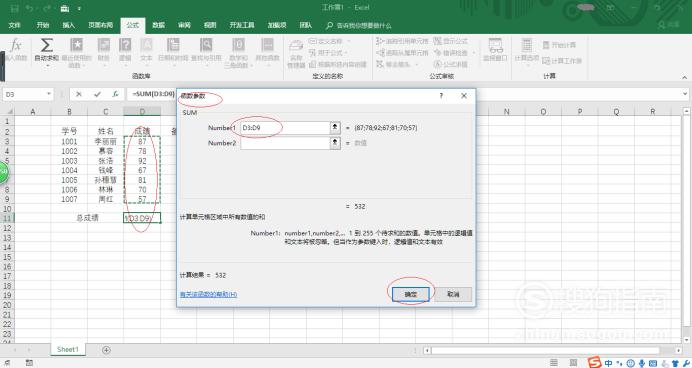Click Sogou input method S icon
The image size is (692, 368).
point(594,363)
